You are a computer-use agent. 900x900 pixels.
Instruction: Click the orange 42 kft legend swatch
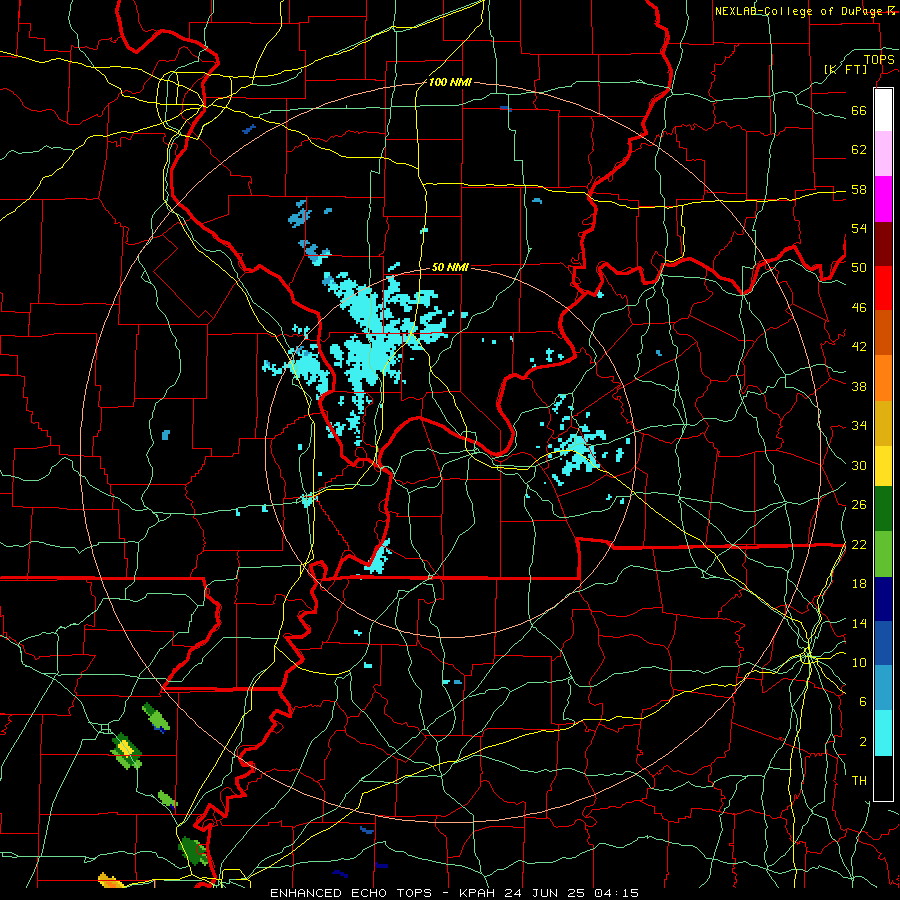883,378
